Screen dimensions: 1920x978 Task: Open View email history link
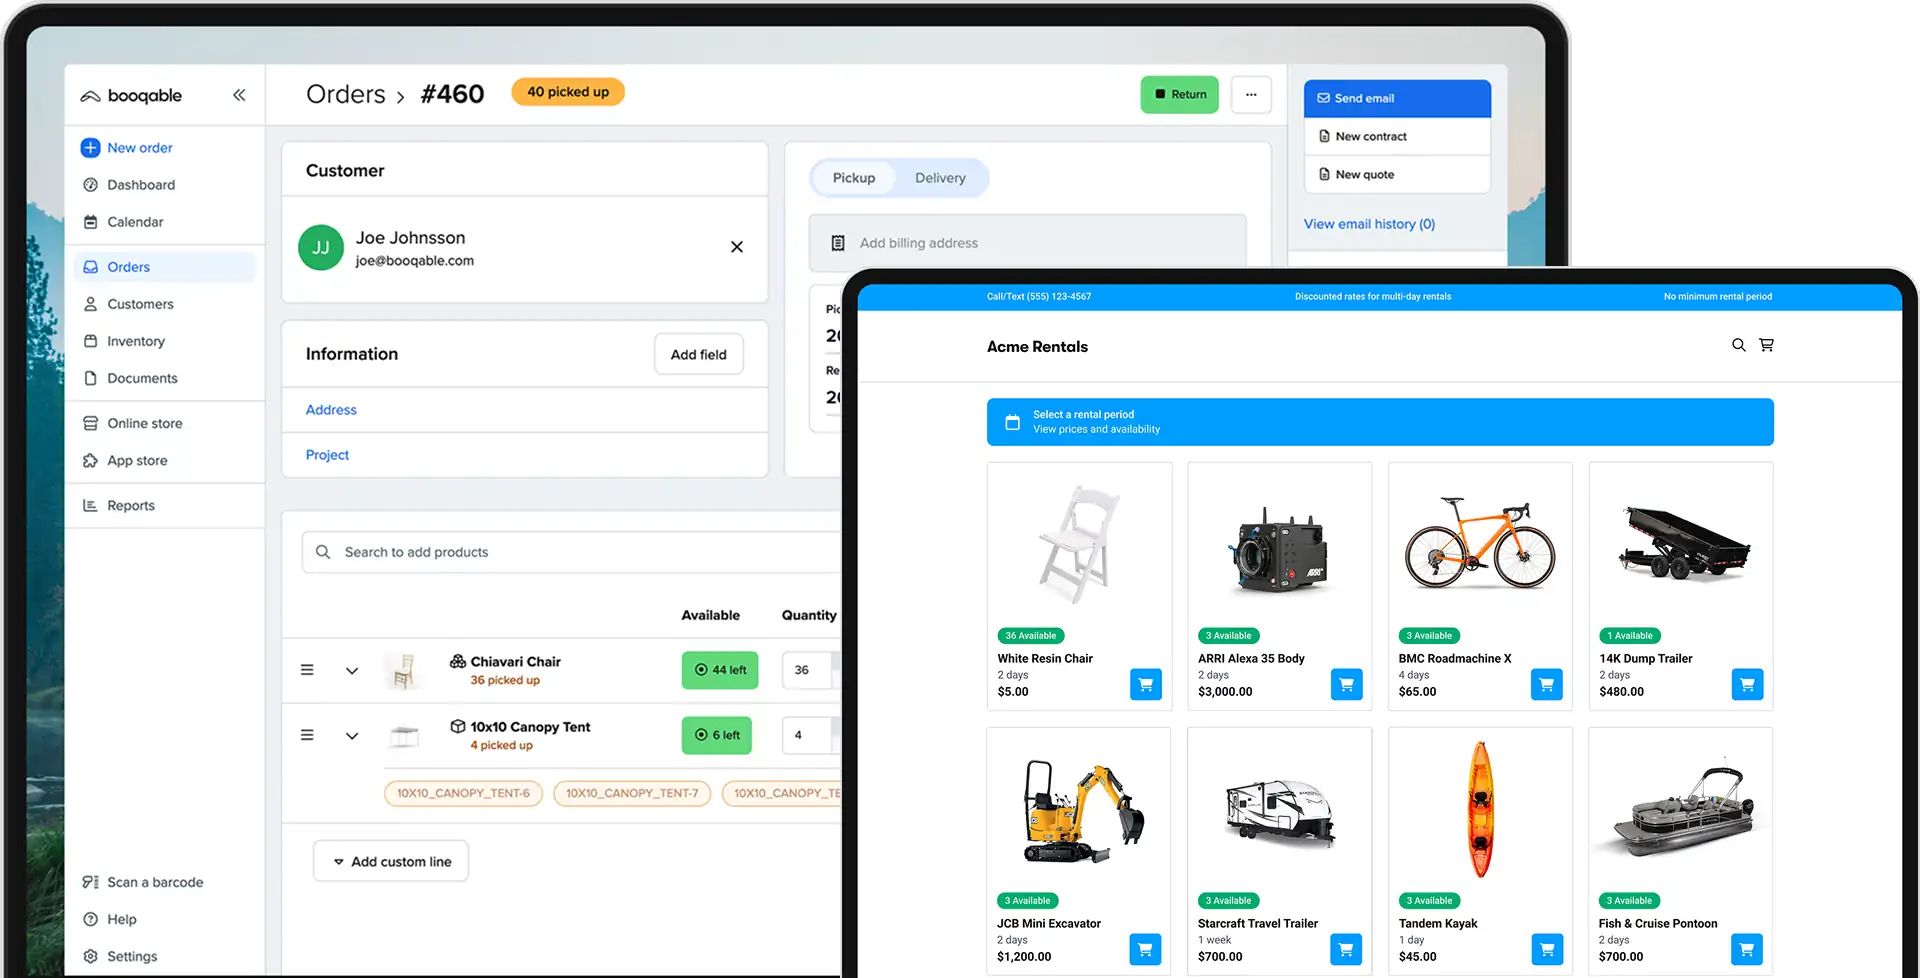[1369, 224]
